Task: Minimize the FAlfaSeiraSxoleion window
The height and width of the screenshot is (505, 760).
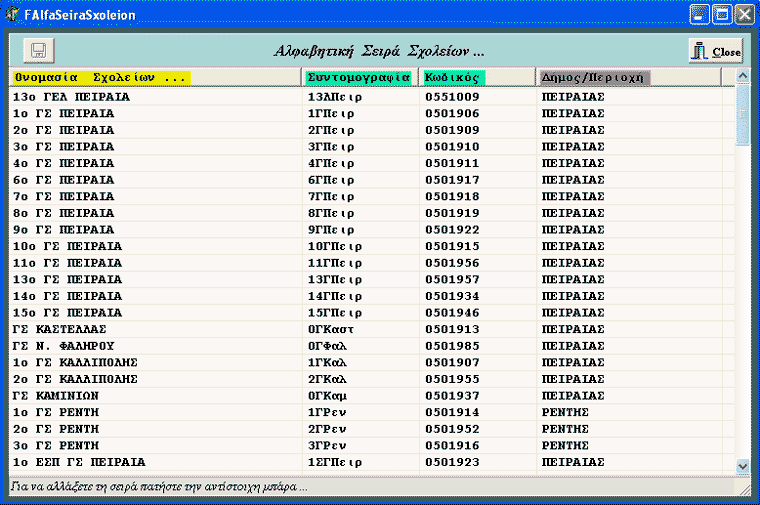Action: (700, 15)
